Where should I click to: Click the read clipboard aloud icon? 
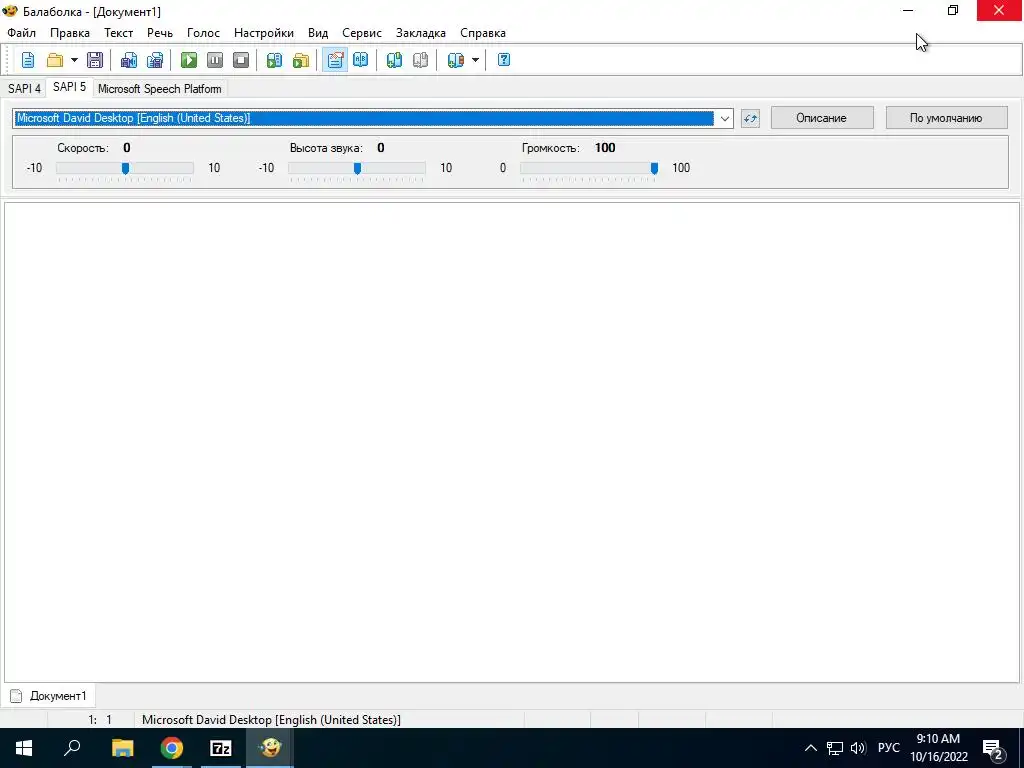[274, 60]
